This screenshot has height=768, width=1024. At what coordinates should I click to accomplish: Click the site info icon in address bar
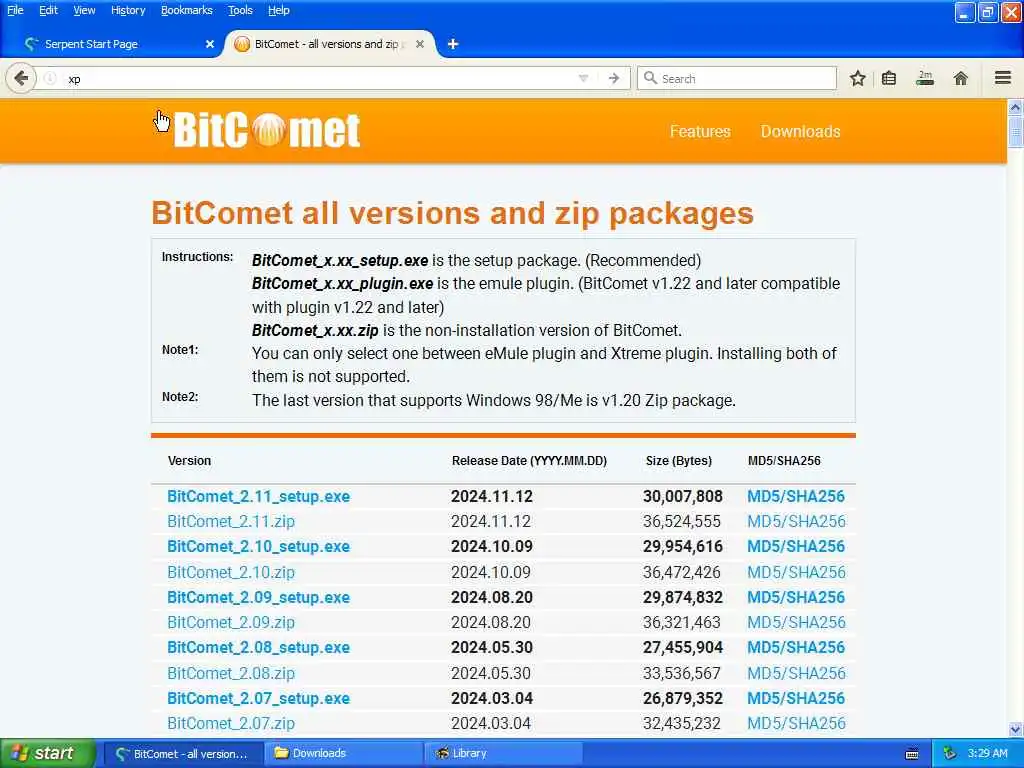(50, 79)
